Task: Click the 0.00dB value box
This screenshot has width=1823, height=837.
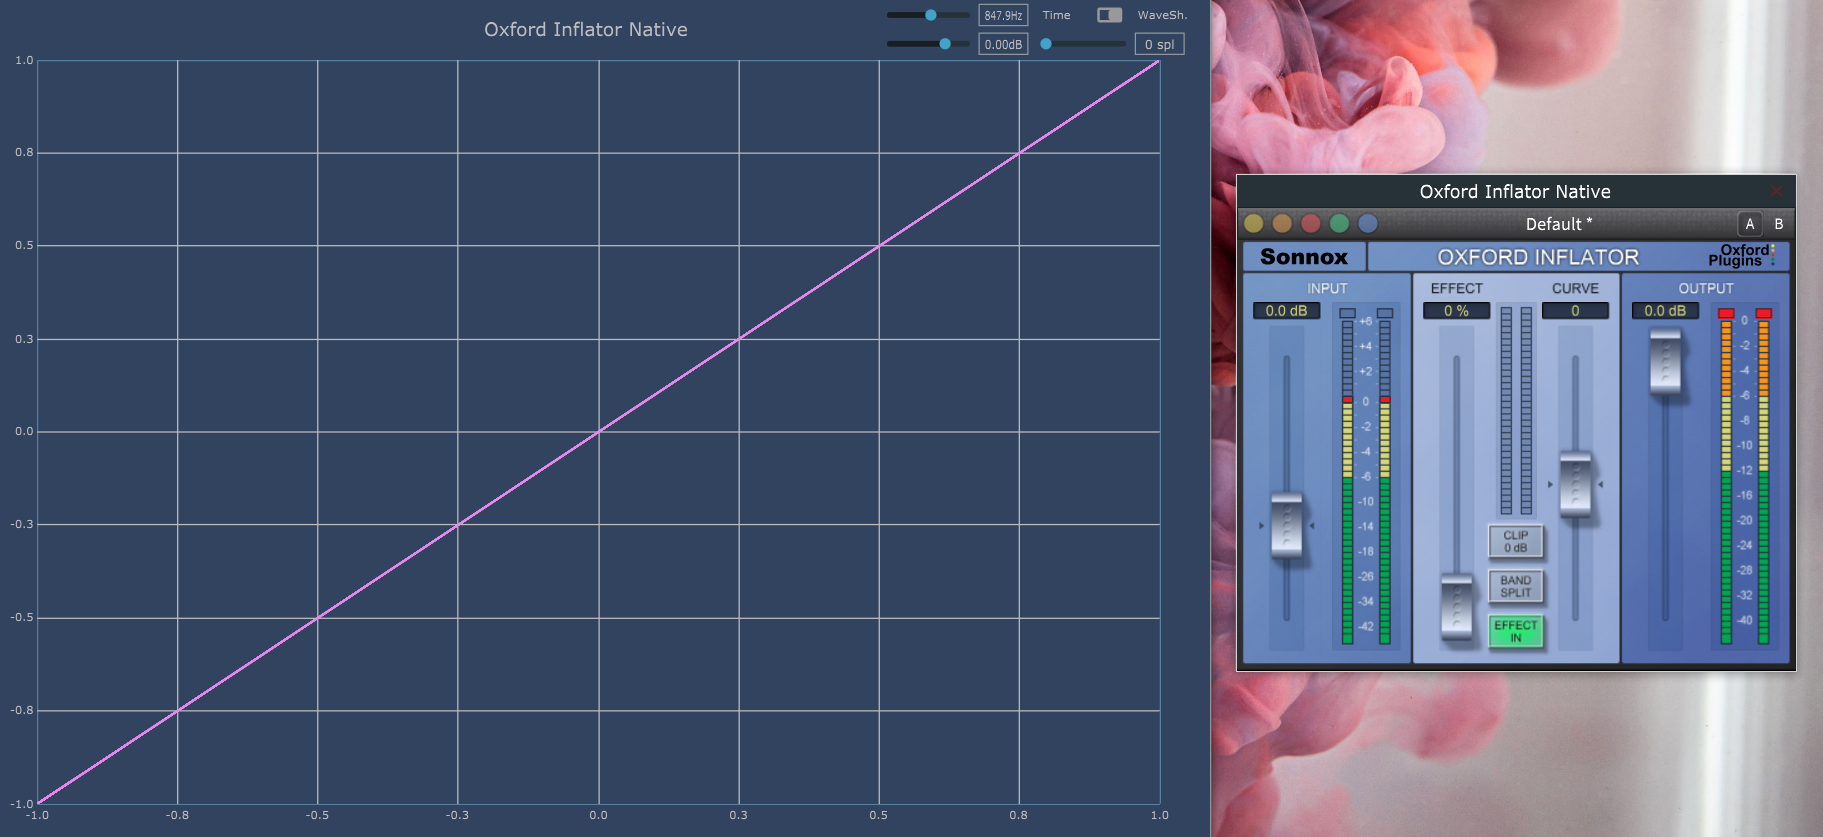Action: tap(1003, 44)
